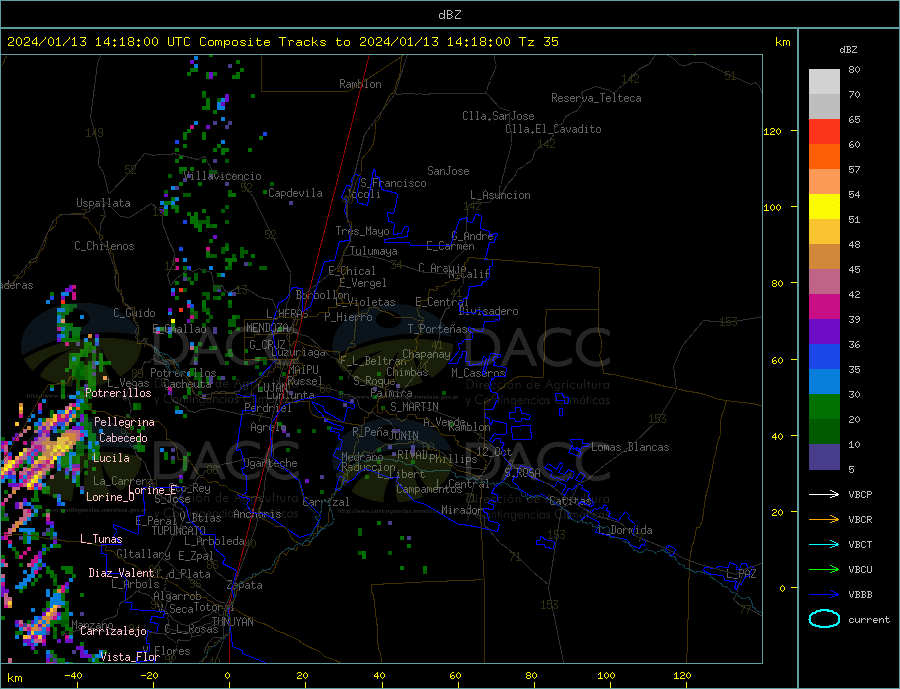Click the Mirador label
Viewport: 900px width, 689px height.
462,510
